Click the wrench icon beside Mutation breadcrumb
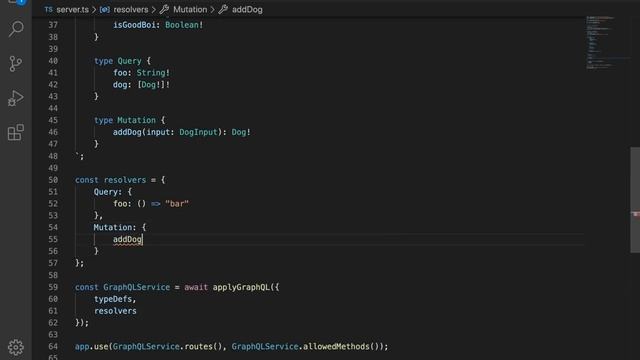Image resolution: width=640 pixels, height=360 pixels. [x=164, y=9]
